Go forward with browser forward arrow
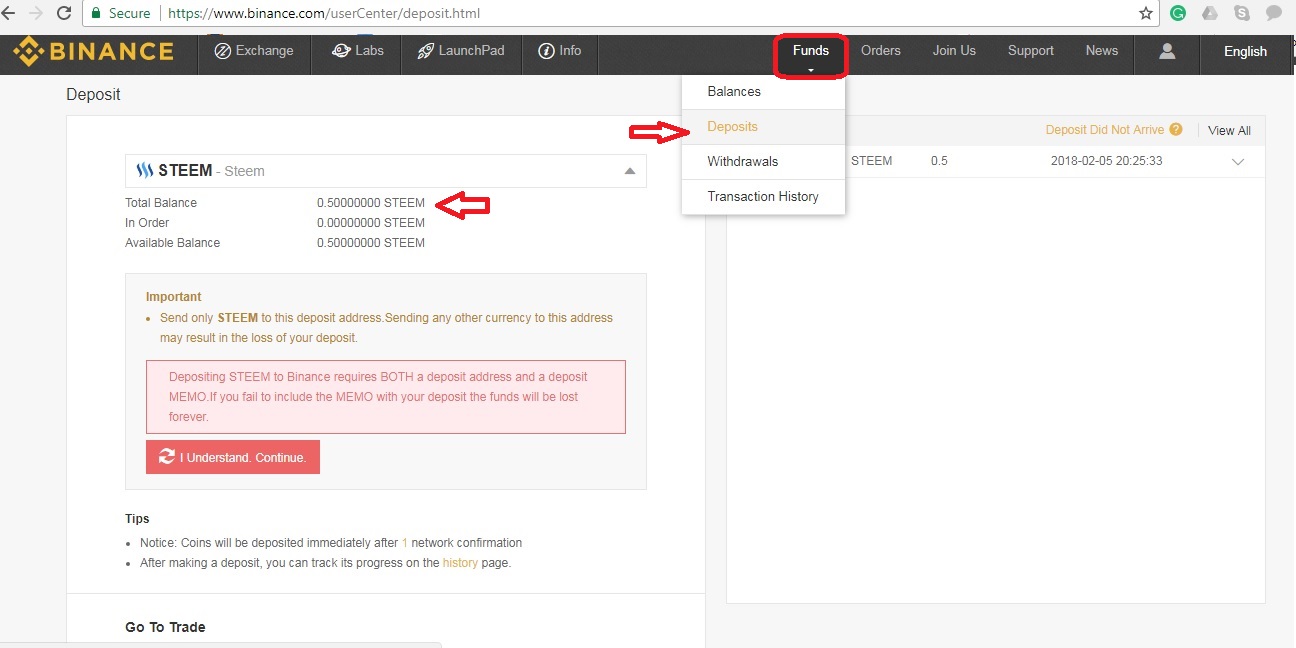Image resolution: width=1296 pixels, height=648 pixels. [x=37, y=14]
